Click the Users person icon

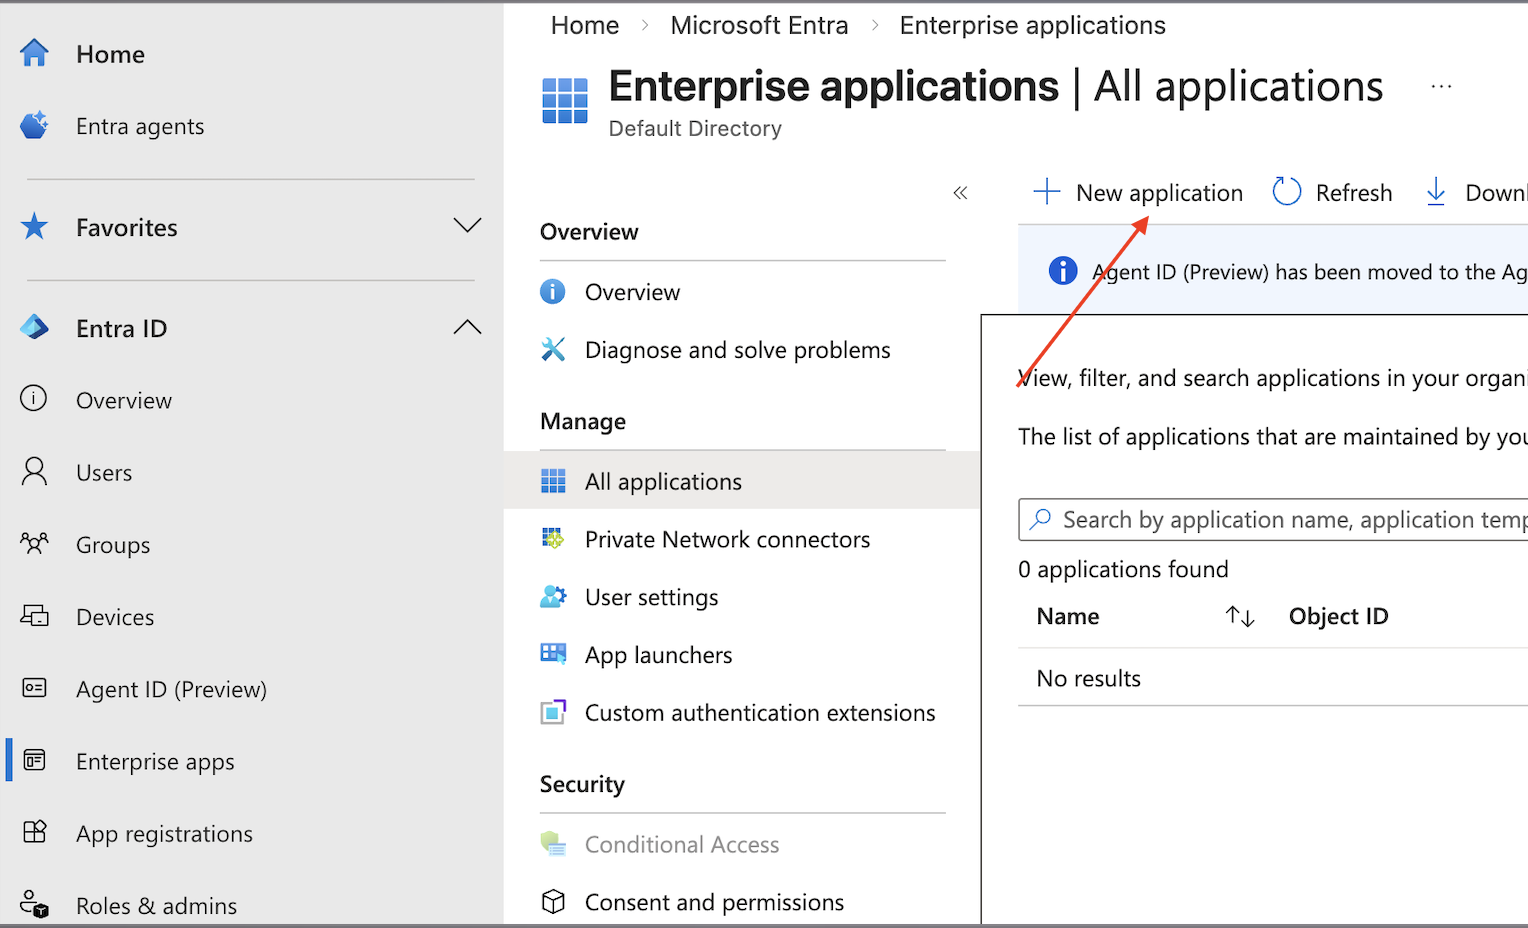coord(34,472)
